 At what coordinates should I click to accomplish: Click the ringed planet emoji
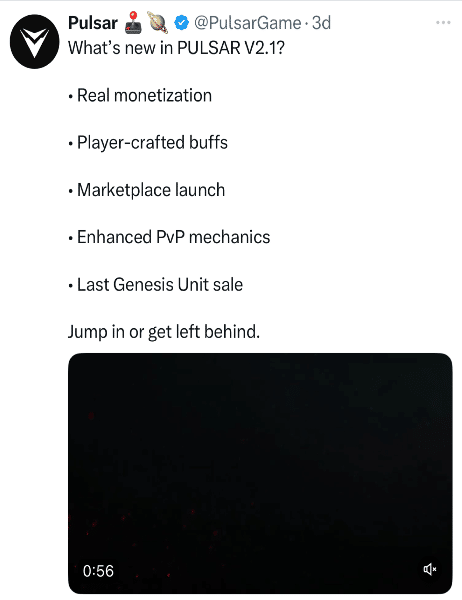[x=158, y=23]
